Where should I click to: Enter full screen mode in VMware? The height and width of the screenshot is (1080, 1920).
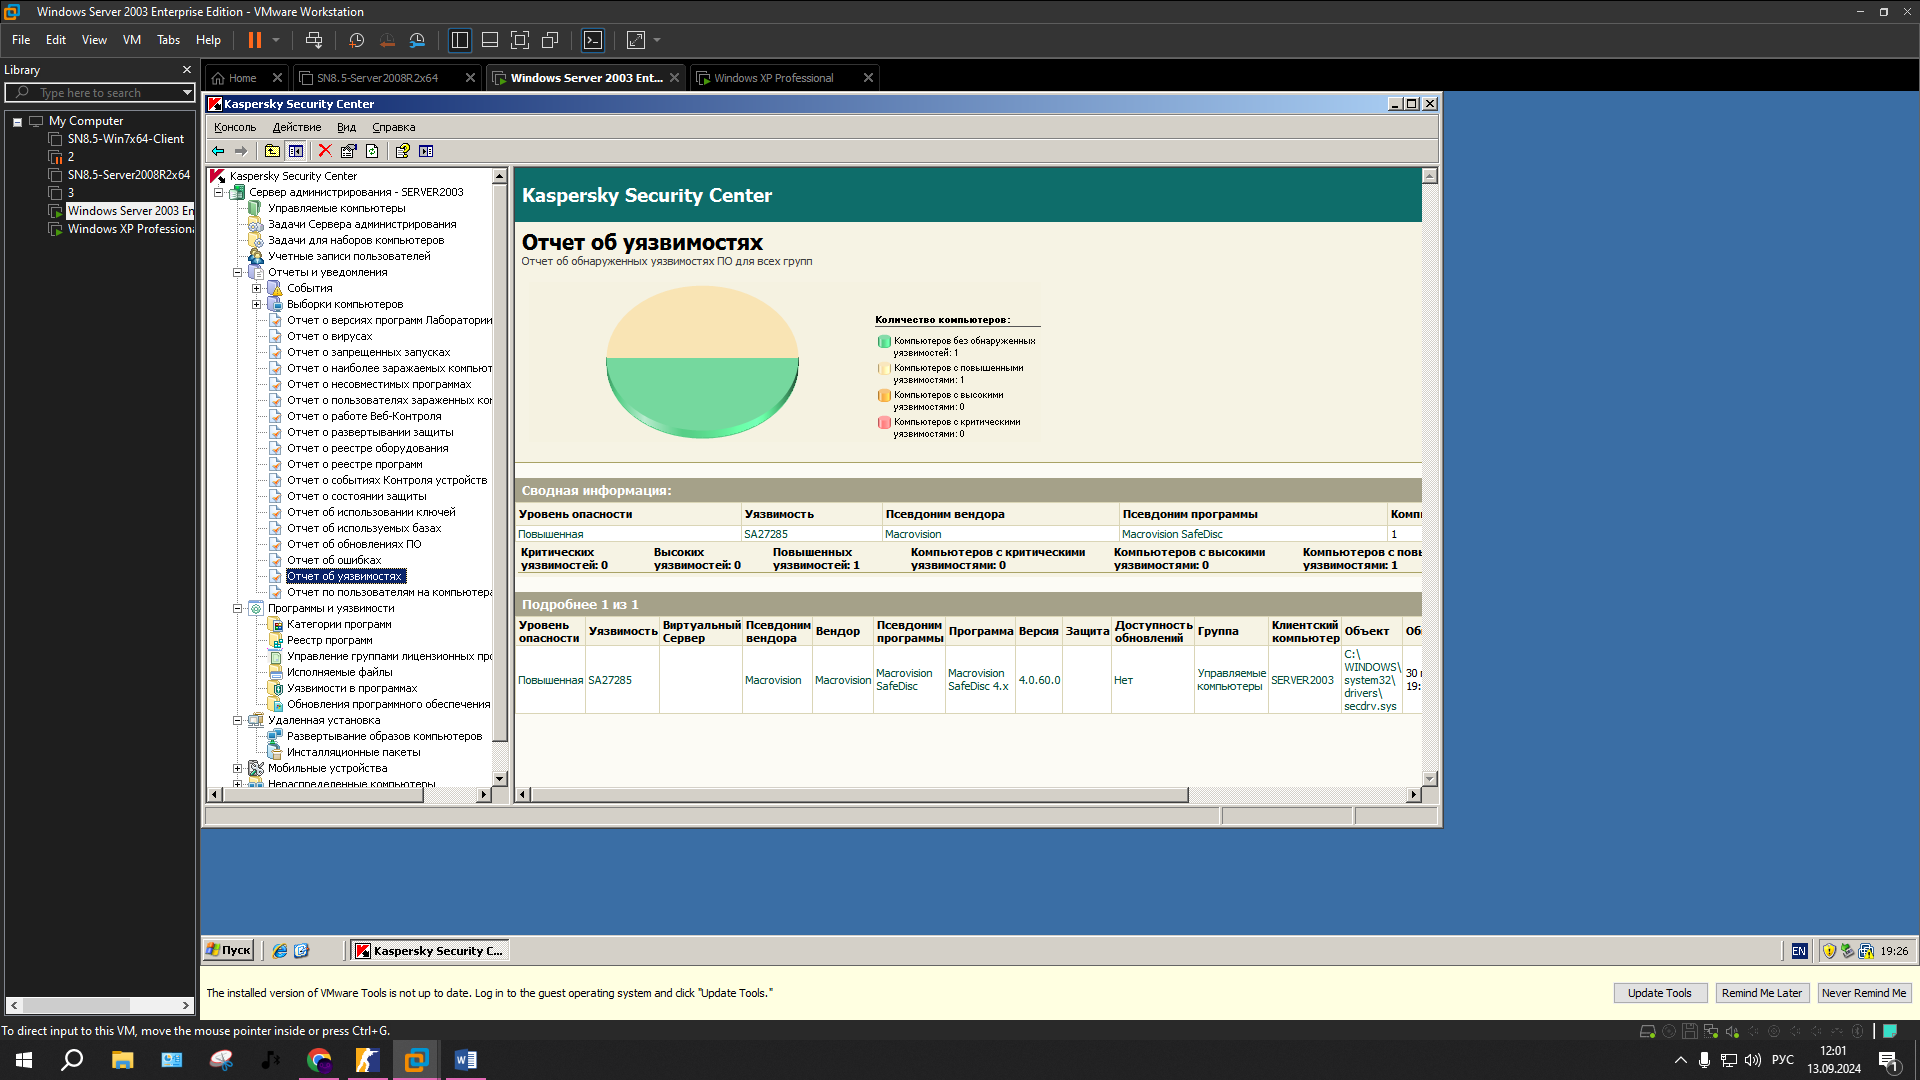click(x=520, y=40)
